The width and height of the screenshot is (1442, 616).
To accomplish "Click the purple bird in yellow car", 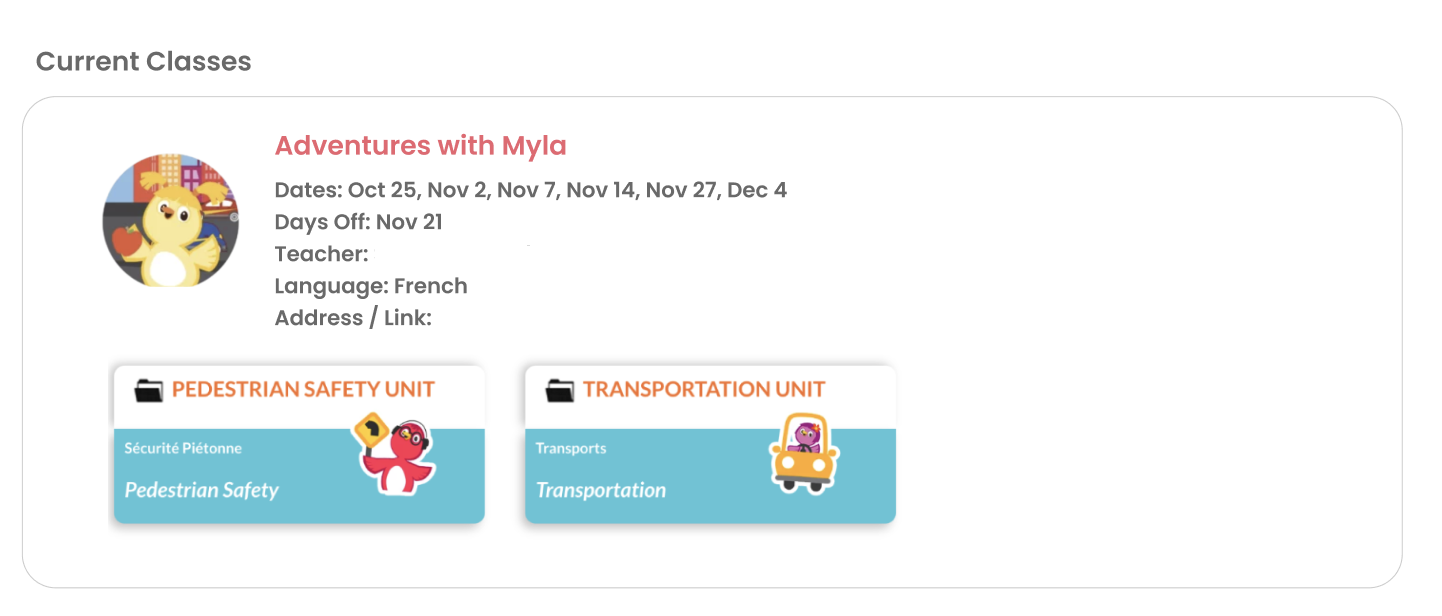I will point(802,452).
